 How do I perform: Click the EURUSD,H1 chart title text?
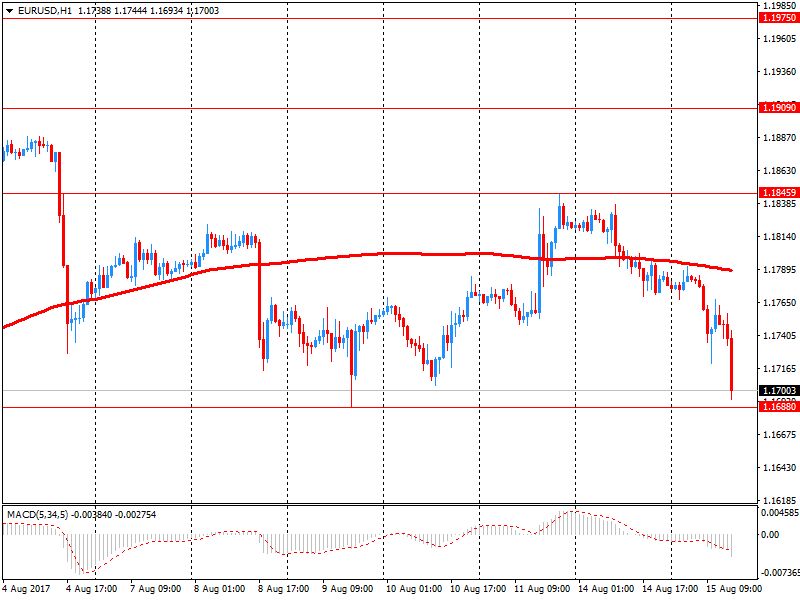point(45,11)
